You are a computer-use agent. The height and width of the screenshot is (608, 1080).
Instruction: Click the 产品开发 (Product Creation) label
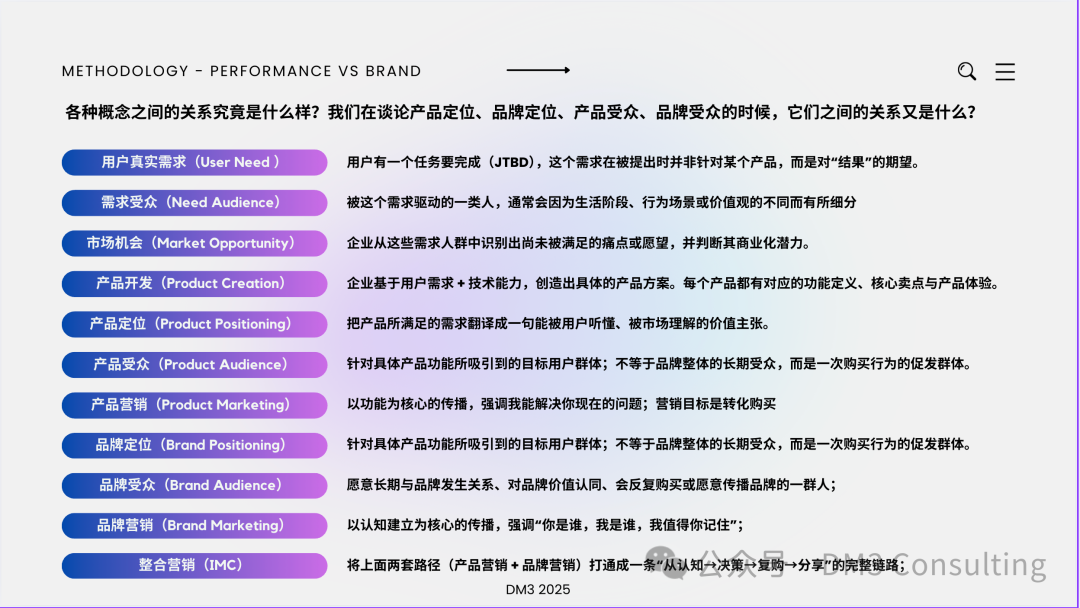coord(194,283)
